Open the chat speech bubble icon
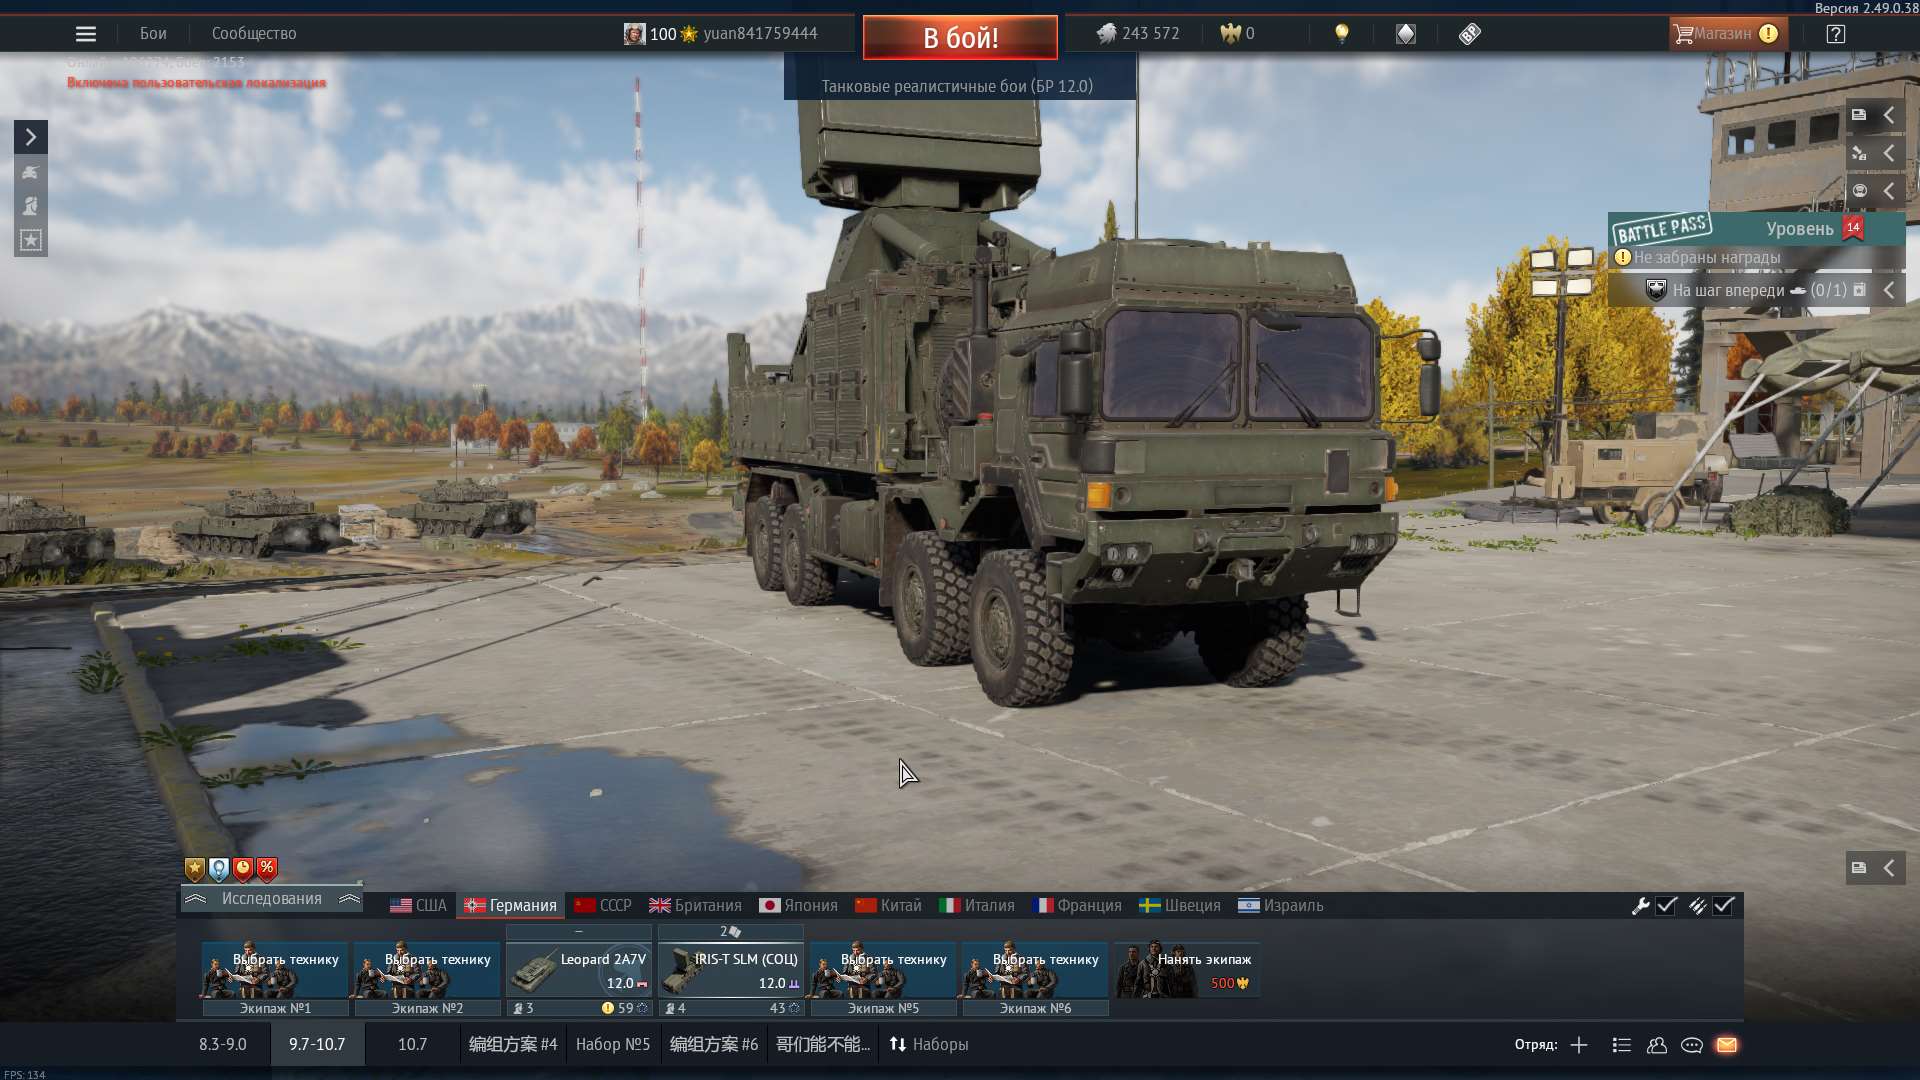Screen dimensions: 1920x1080 click(x=1692, y=1045)
